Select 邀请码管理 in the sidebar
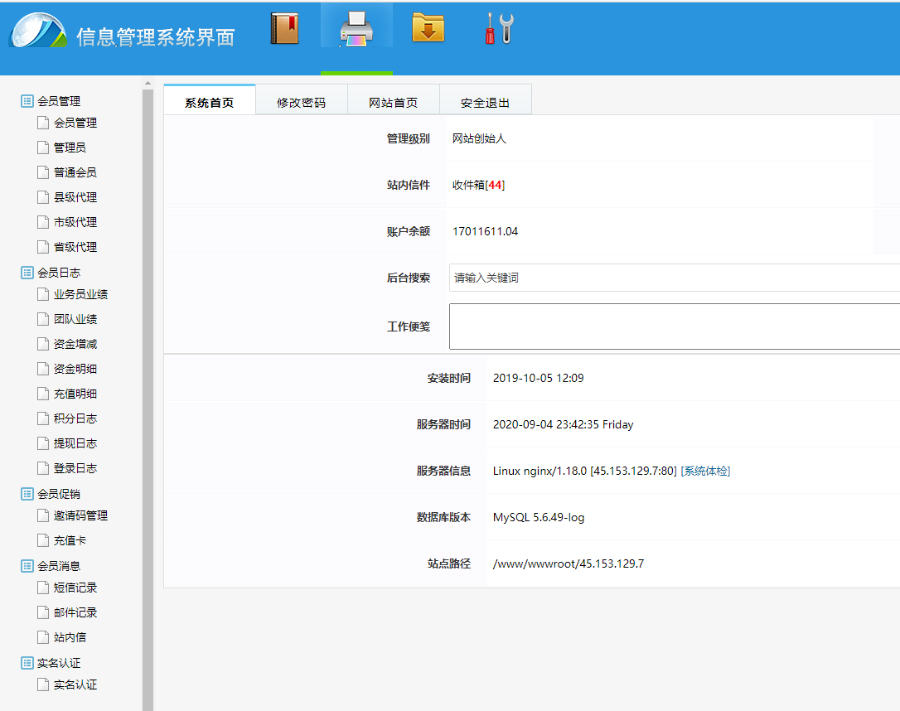The height and width of the screenshot is (711, 900). [x=80, y=516]
